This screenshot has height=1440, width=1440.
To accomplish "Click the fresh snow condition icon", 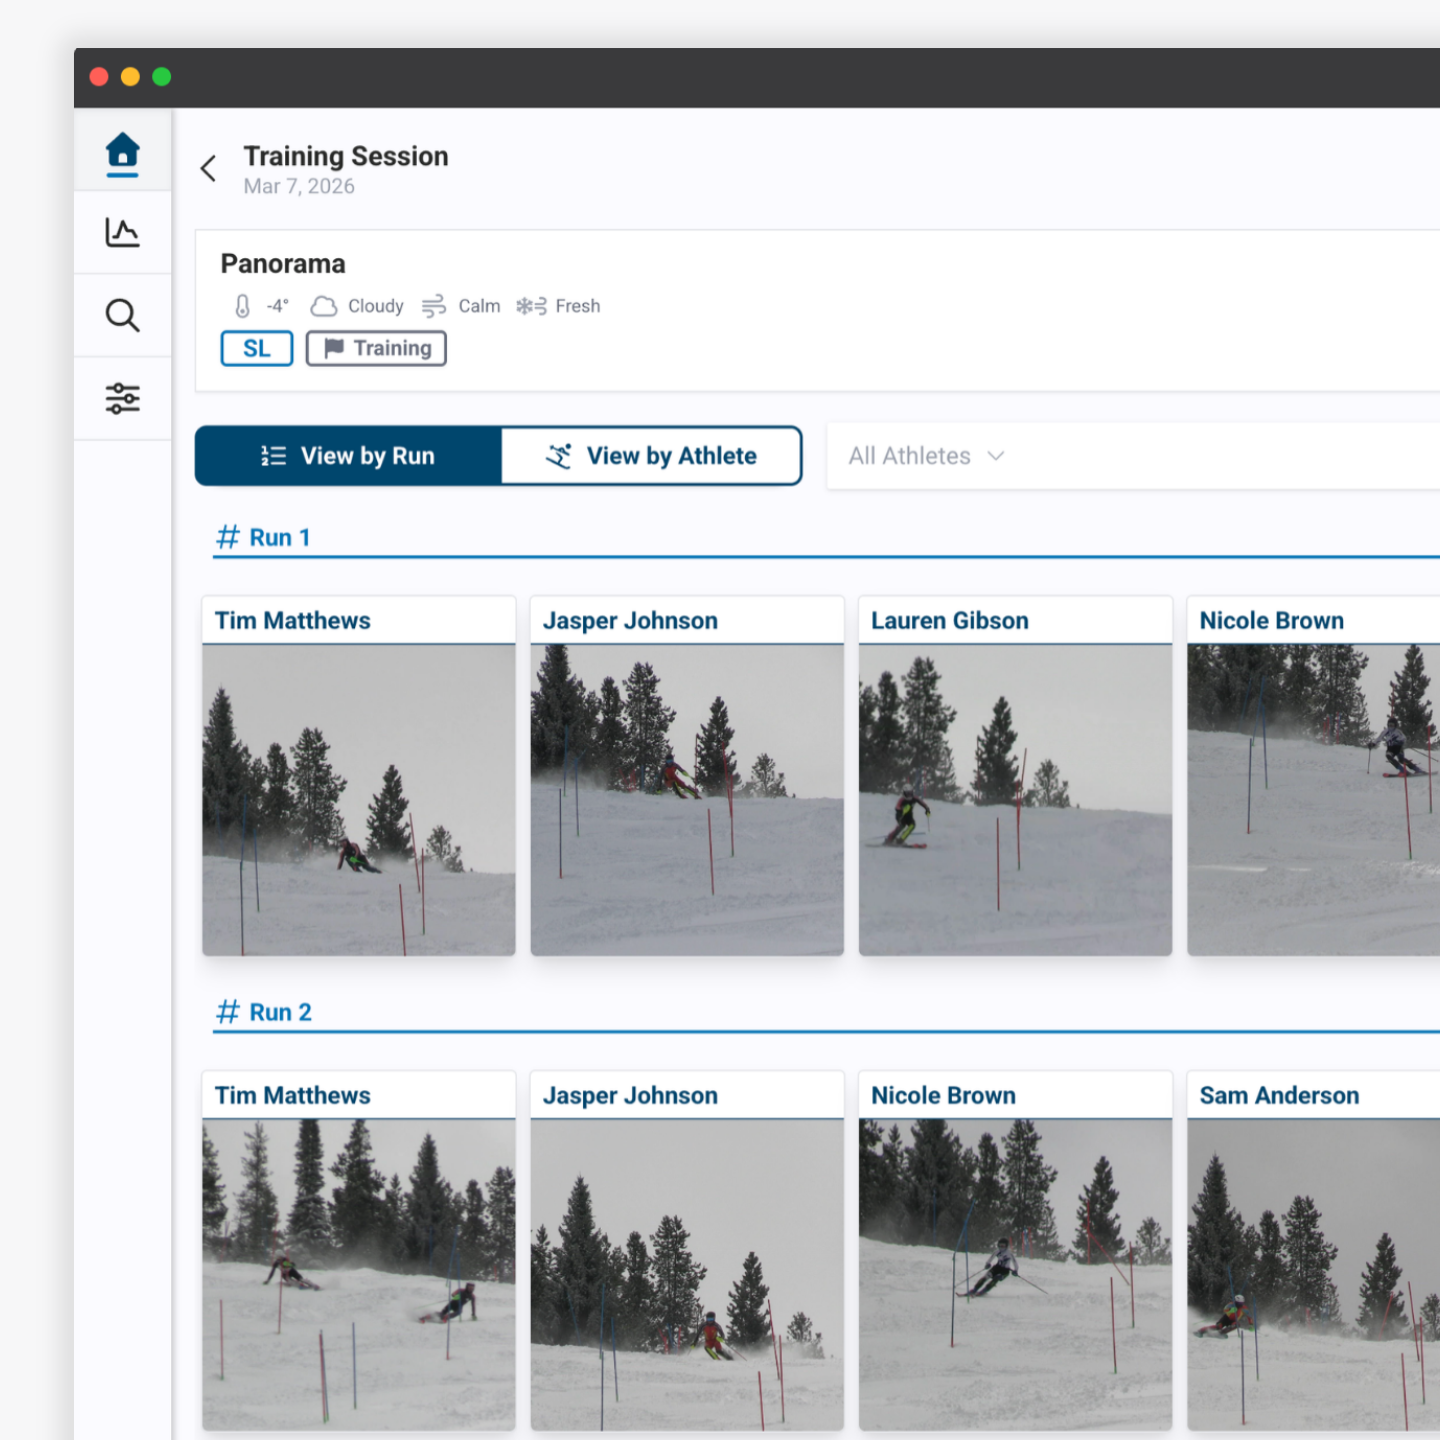I will click(531, 306).
